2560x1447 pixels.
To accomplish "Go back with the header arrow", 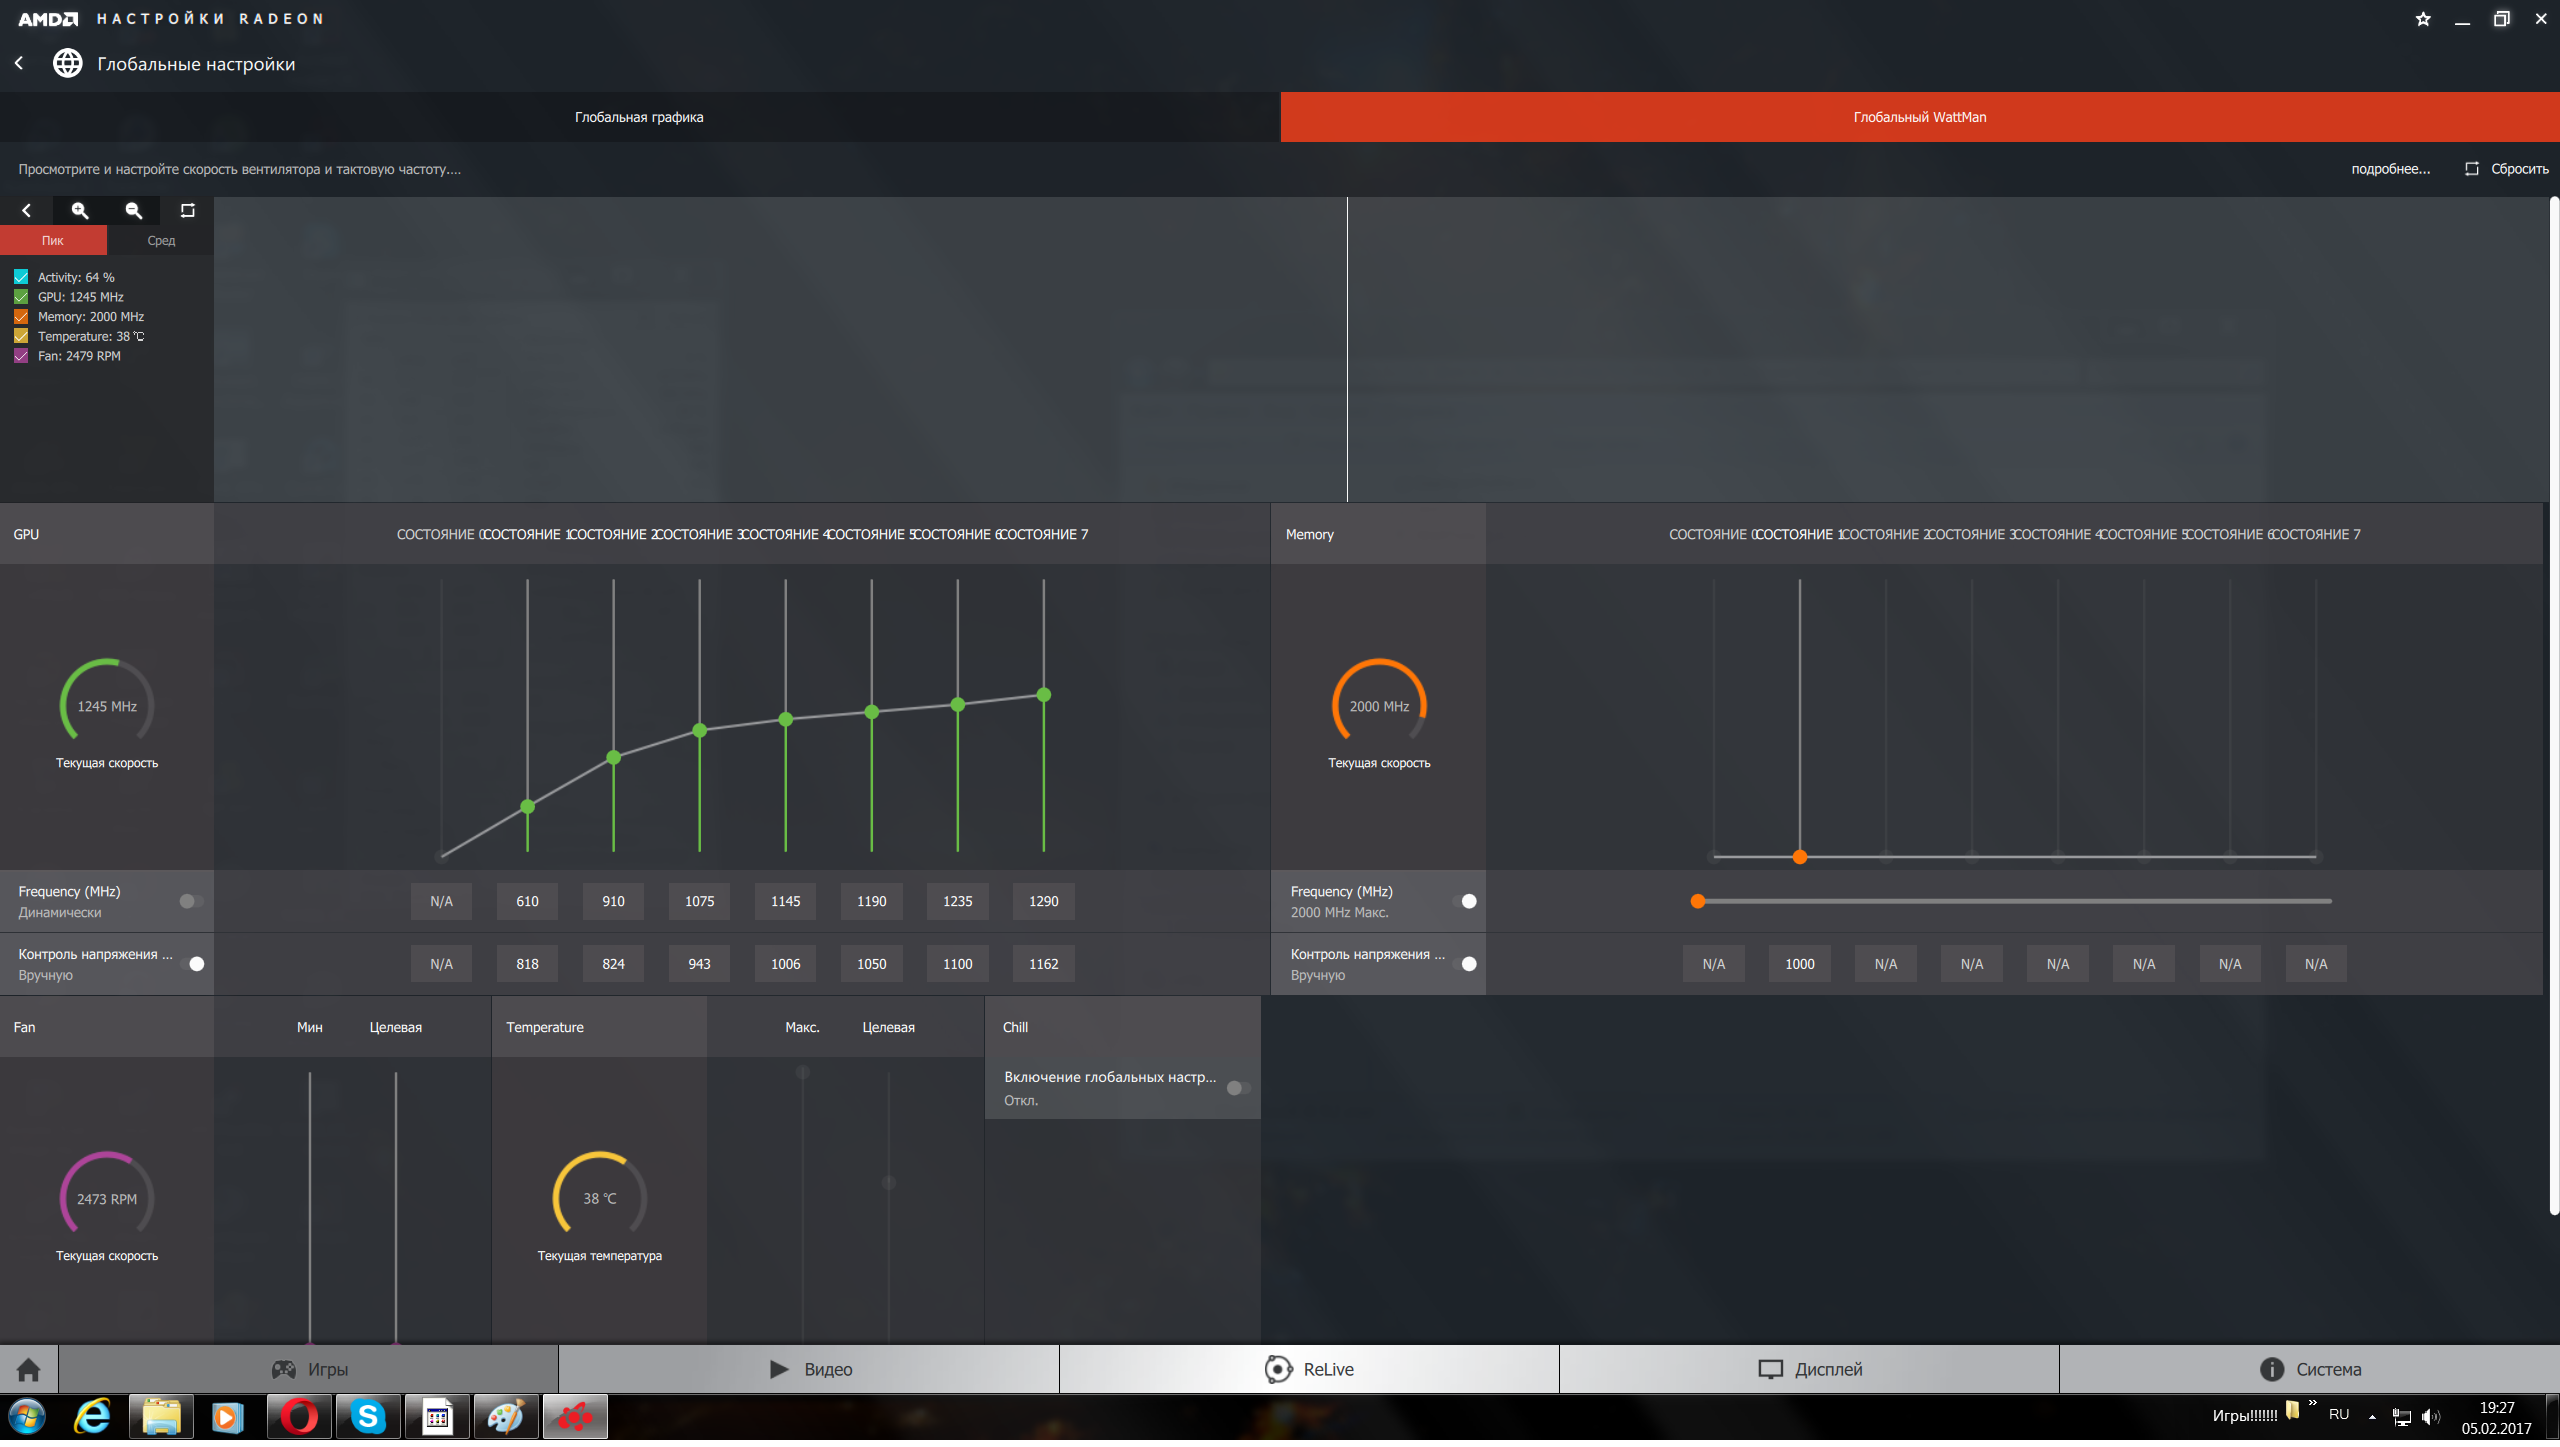I will [x=19, y=63].
